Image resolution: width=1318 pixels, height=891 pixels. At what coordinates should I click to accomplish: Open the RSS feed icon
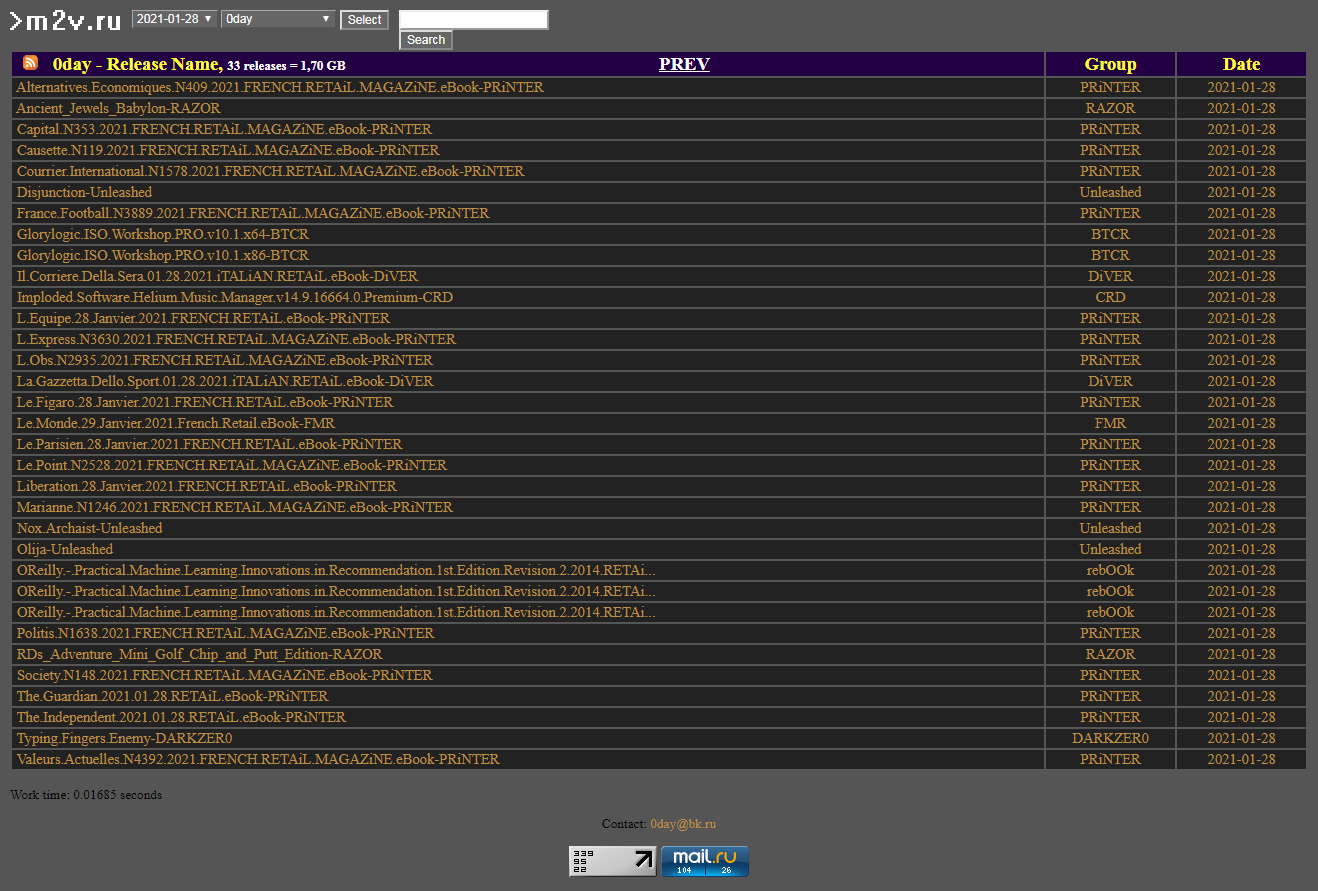(31, 63)
